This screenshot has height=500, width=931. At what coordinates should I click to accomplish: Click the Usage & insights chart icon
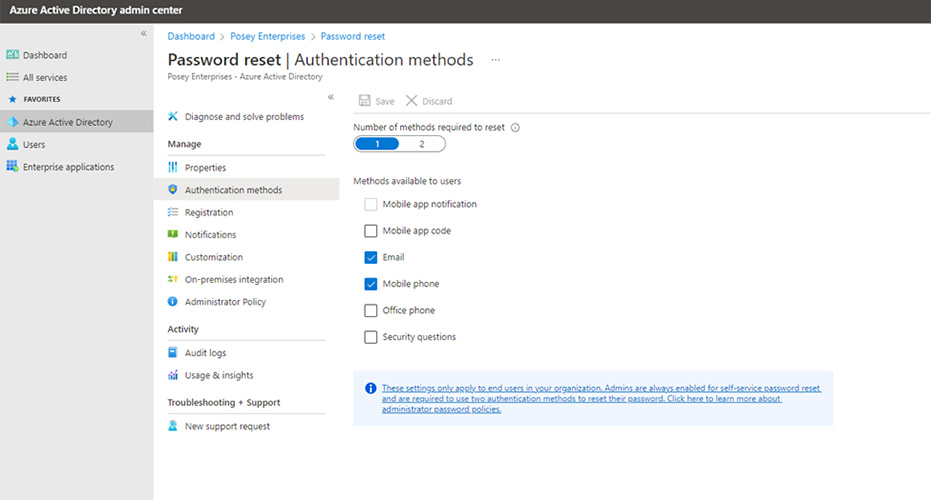pyautogui.click(x=173, y=375)
